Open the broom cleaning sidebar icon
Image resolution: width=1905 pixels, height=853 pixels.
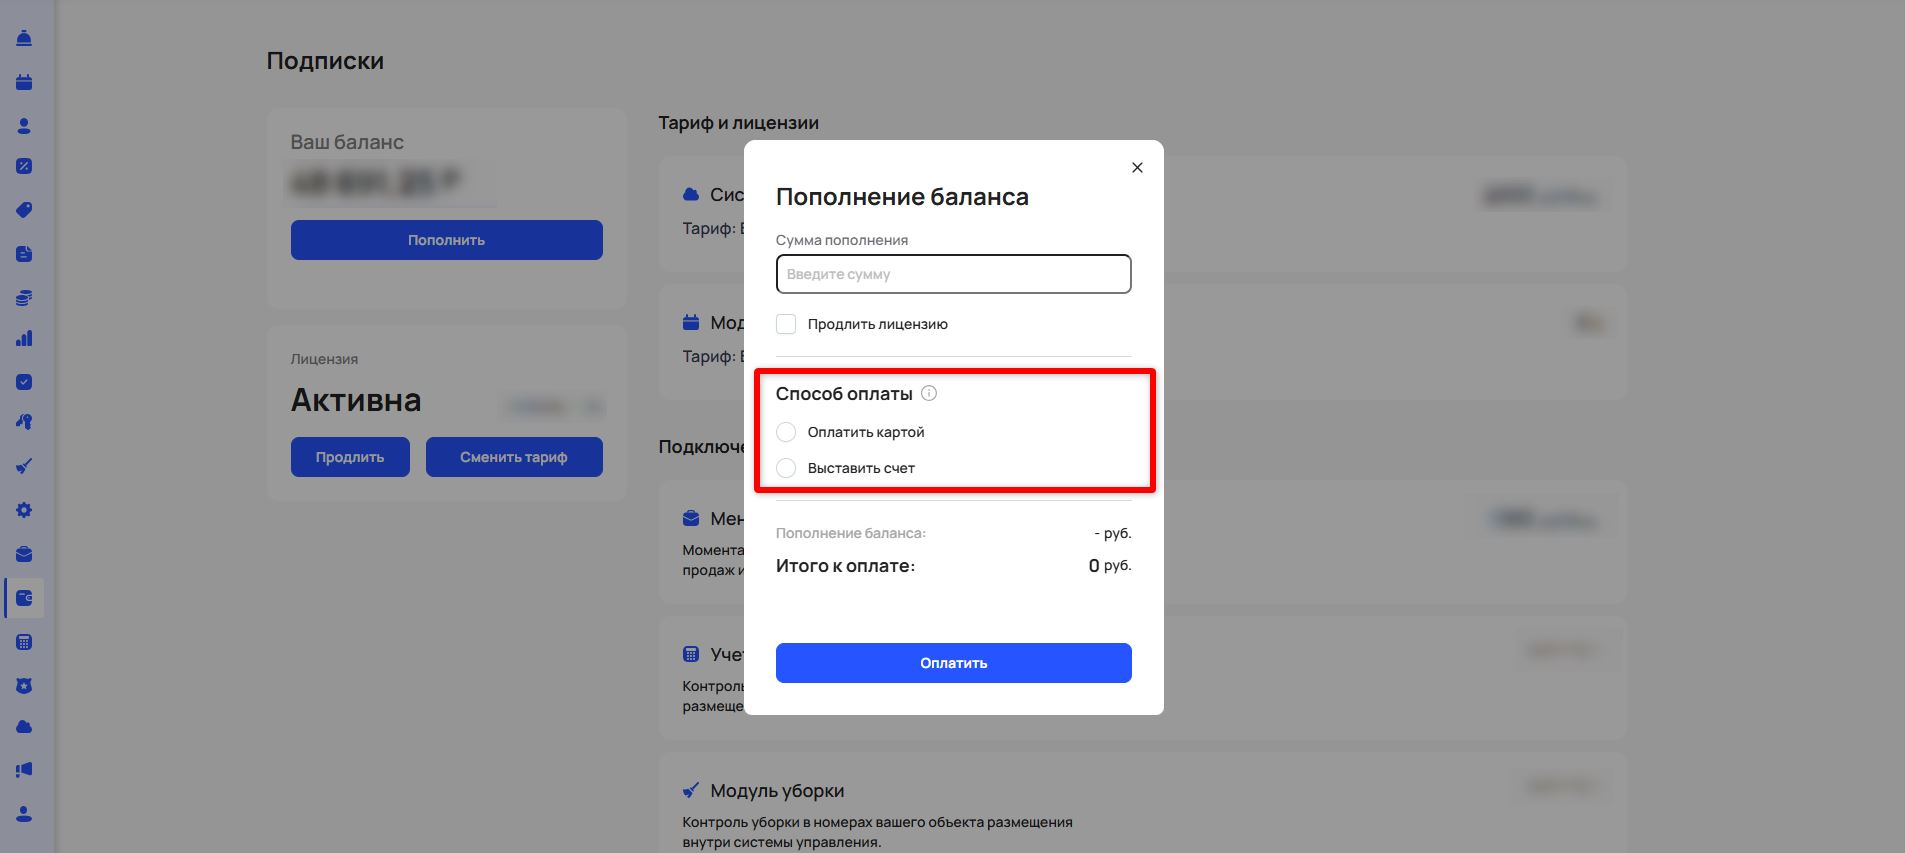point(24,466)
